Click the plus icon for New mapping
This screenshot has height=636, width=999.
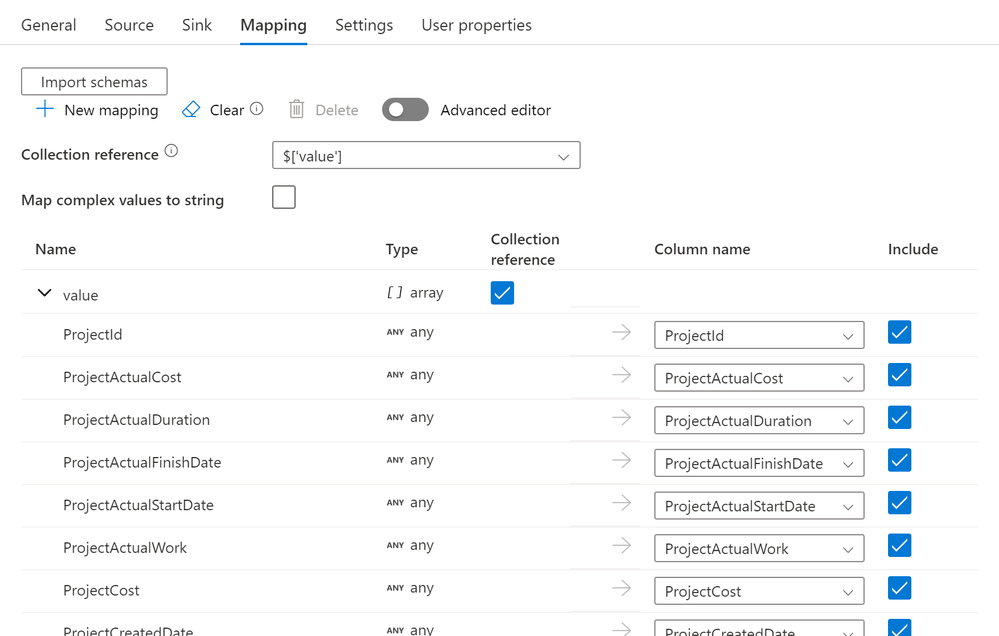pos(45,109)
